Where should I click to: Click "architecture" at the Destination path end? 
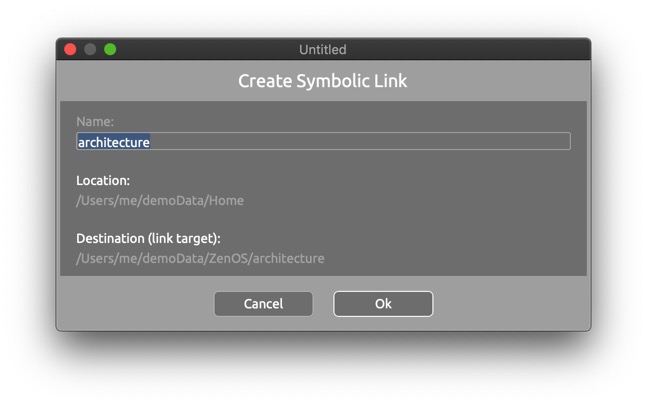point(288,258)
